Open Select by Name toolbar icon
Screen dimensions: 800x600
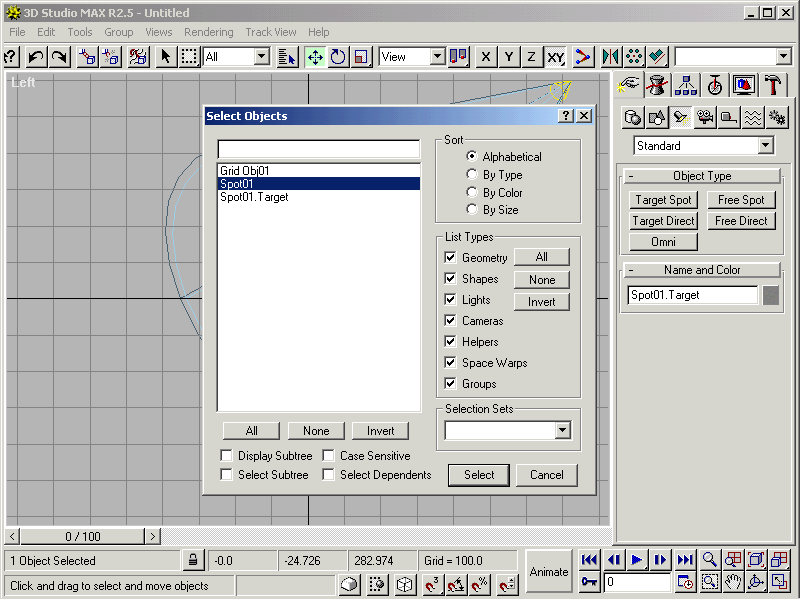click(287, 57)
